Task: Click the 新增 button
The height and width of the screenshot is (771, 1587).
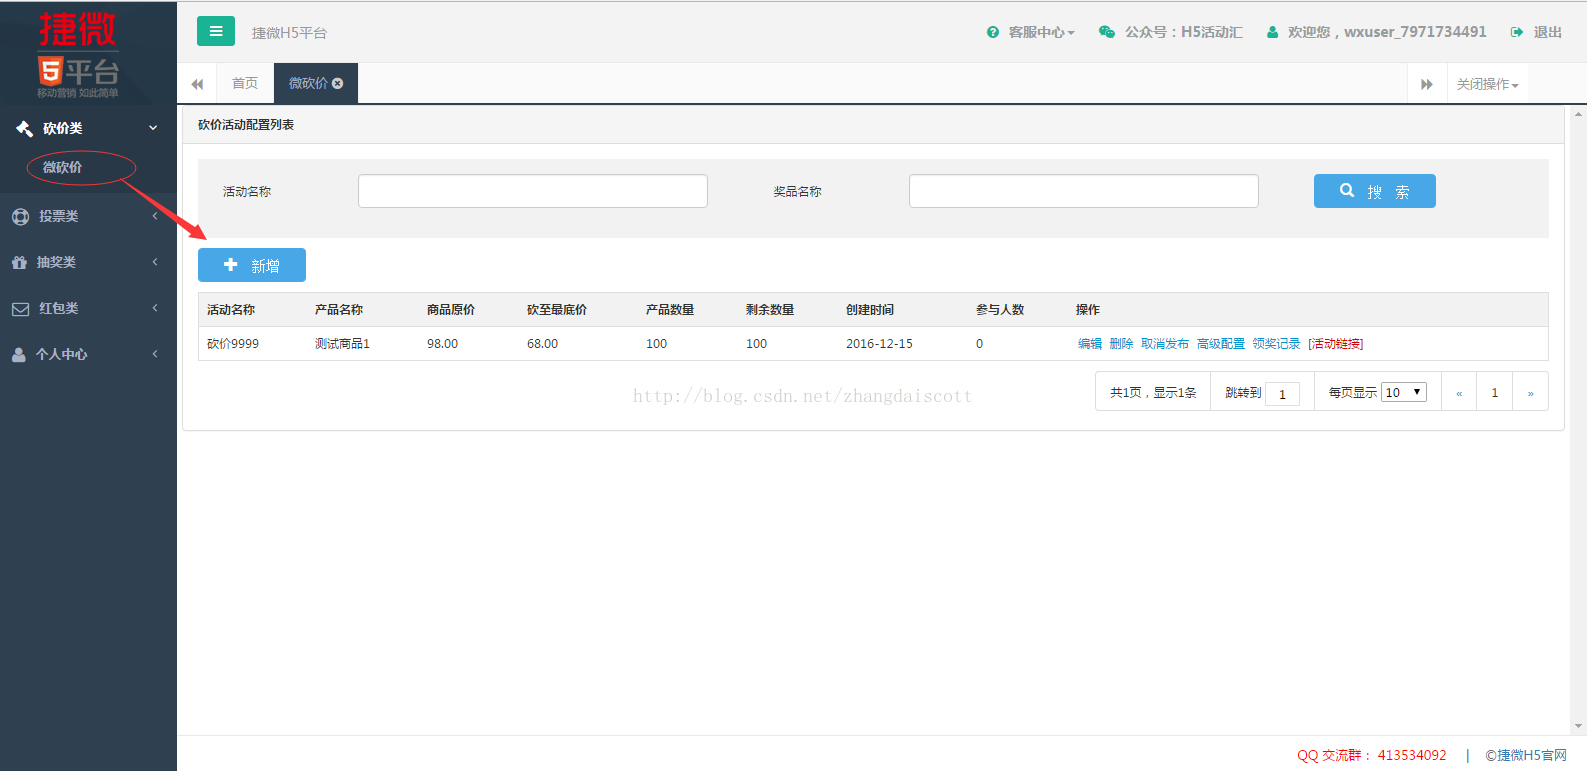Action: [x=252, y=265]
